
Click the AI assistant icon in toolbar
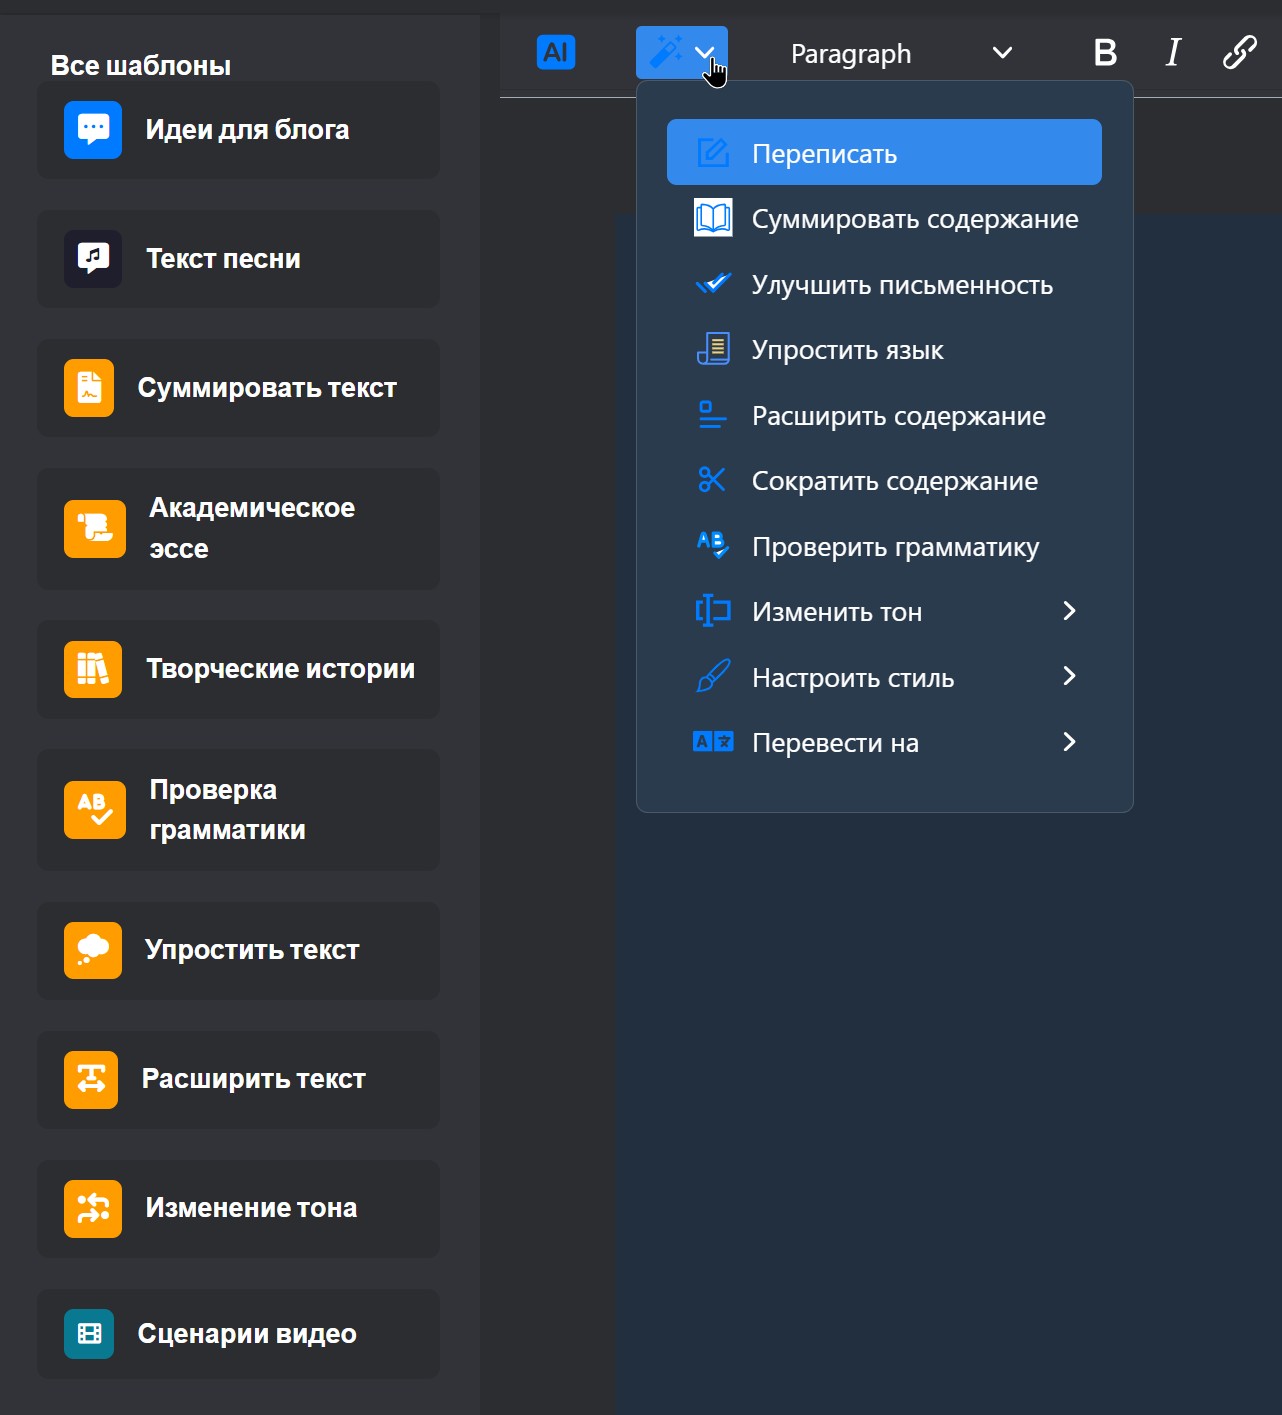[x=556, y=52]
